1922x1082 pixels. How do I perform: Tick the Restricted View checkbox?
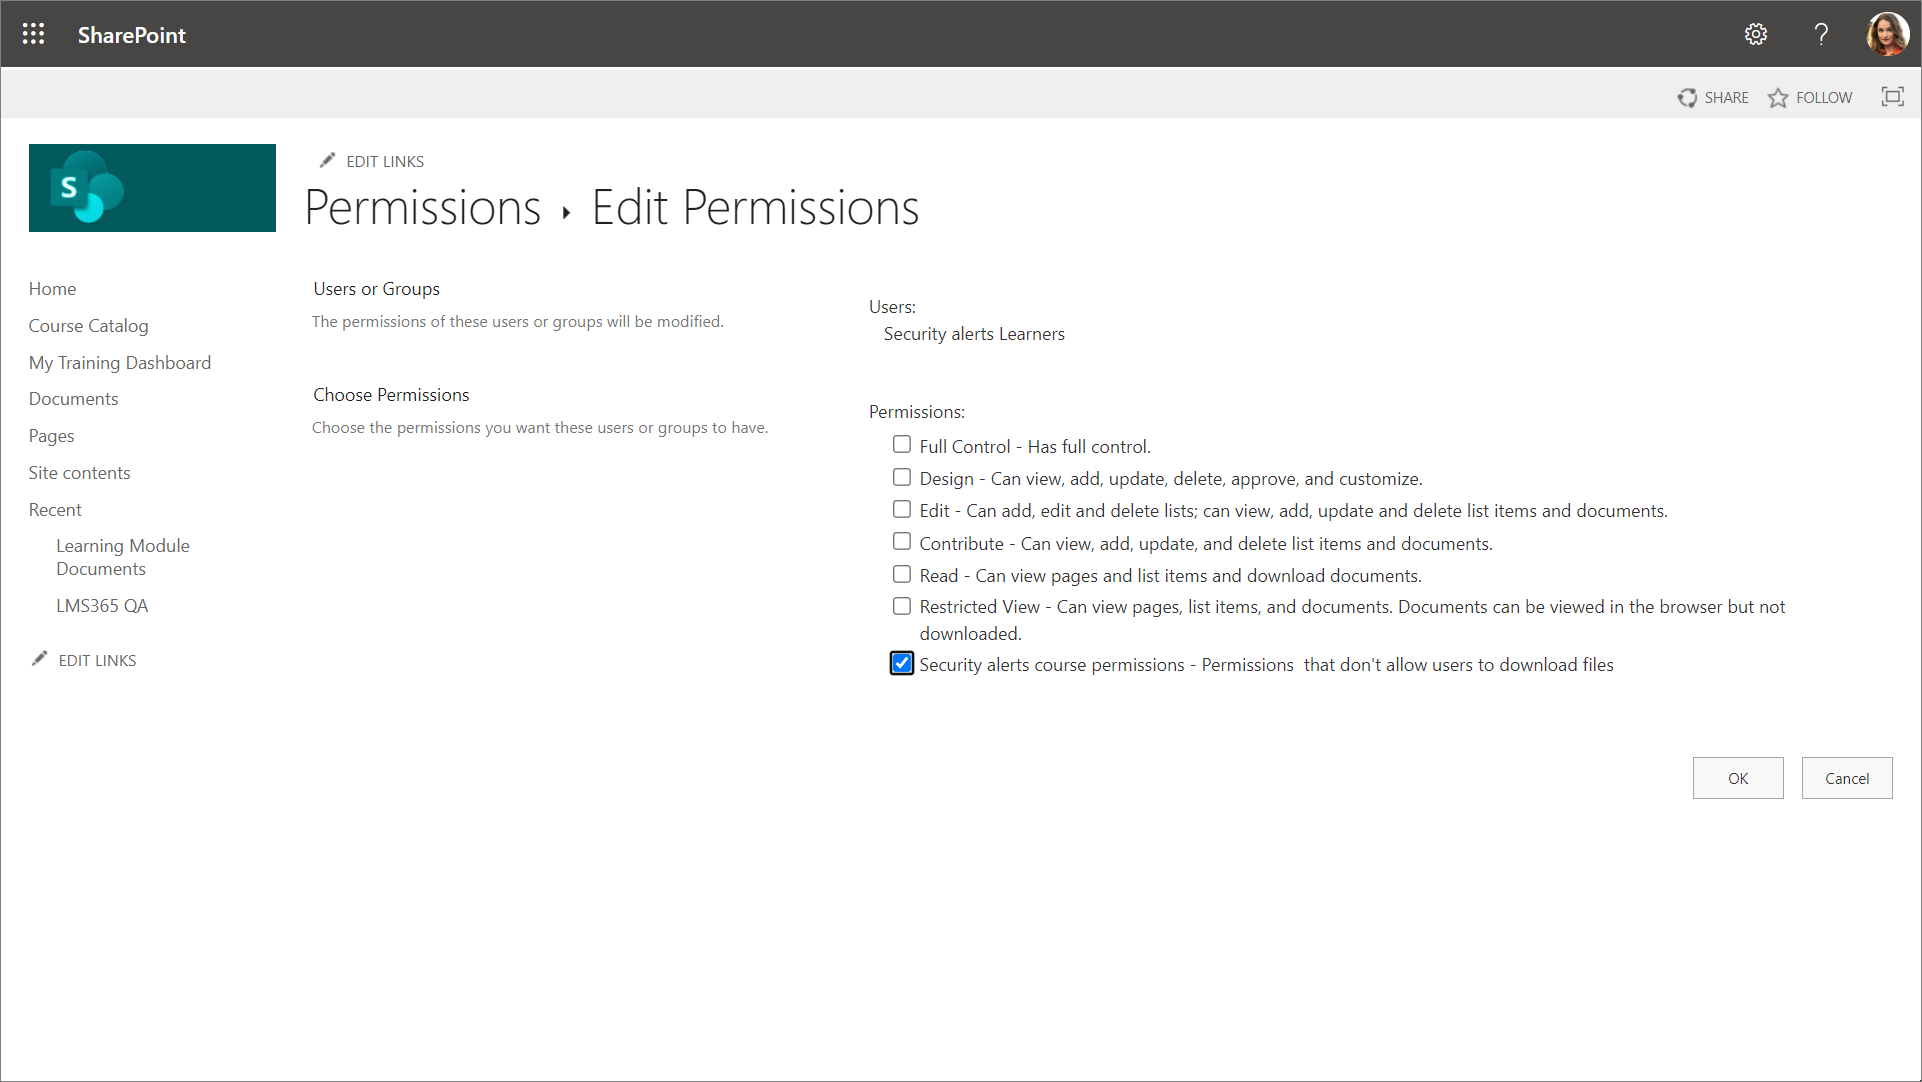tap(902, 606)
